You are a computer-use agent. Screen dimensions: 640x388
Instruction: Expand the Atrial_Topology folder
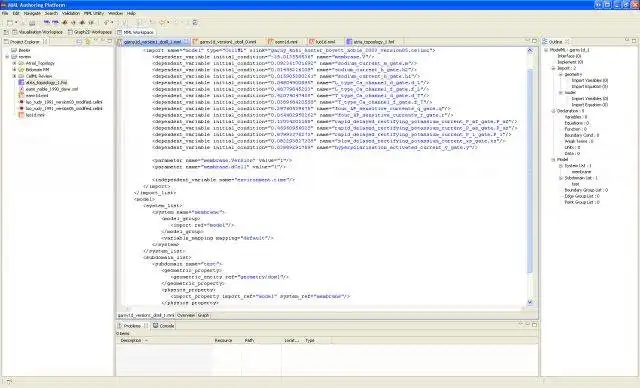pyautogui.click(x=14, y=63)
